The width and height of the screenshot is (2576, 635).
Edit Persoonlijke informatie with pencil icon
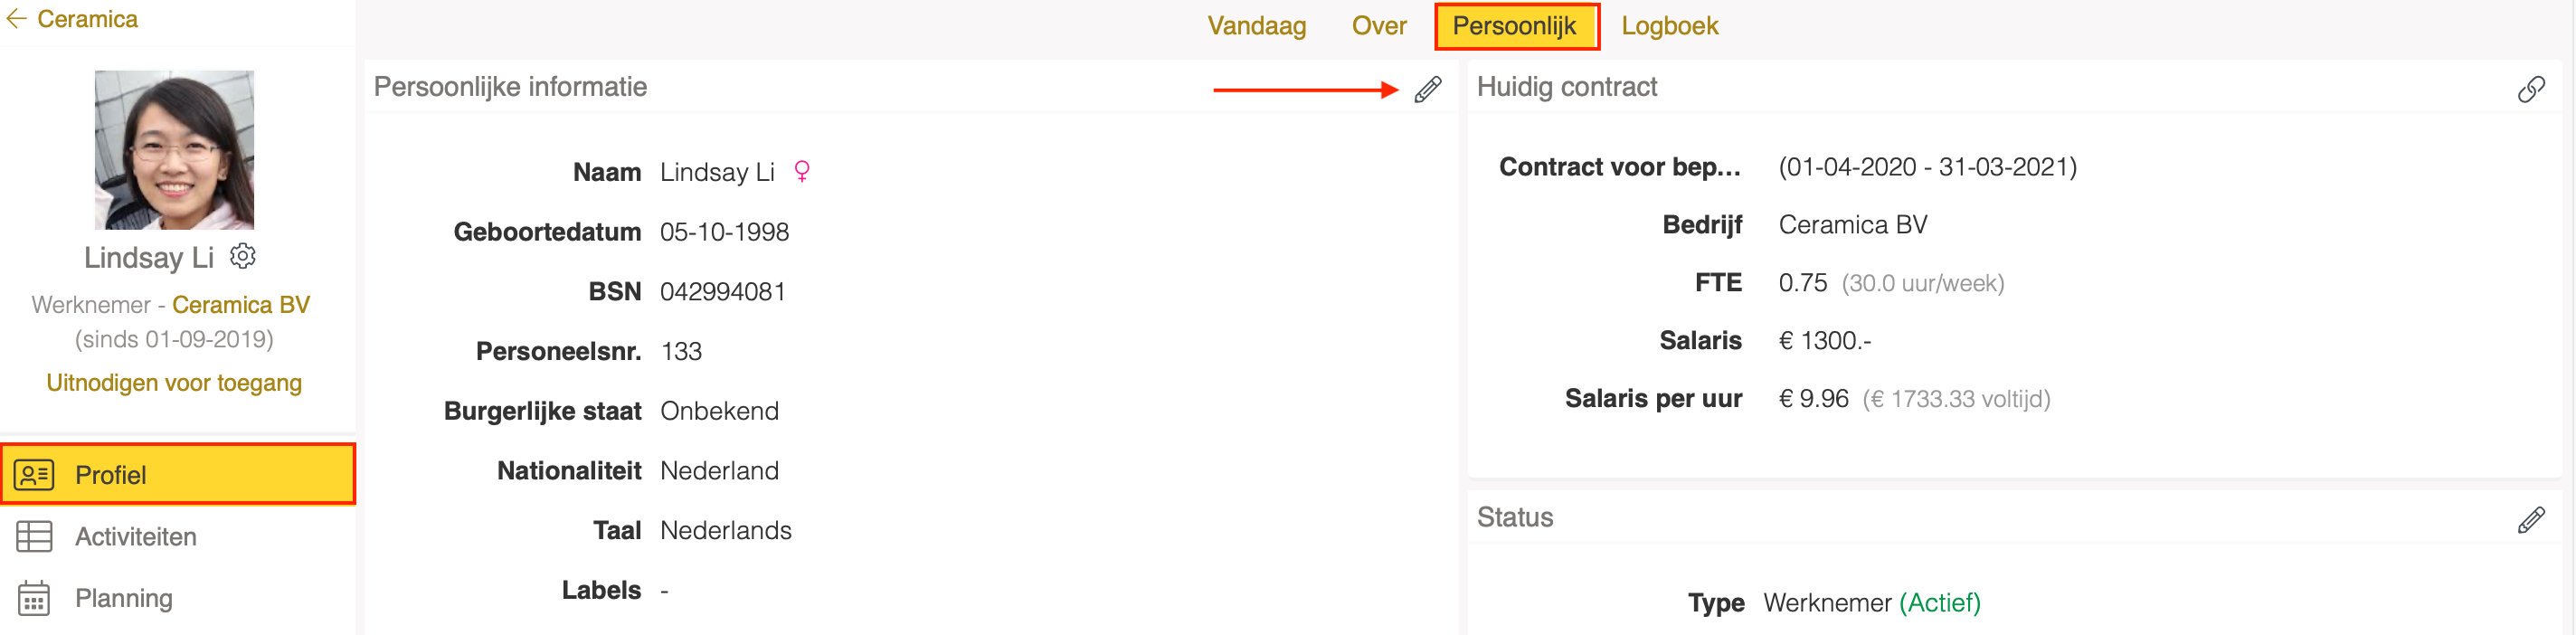(x=1427, y=89)
